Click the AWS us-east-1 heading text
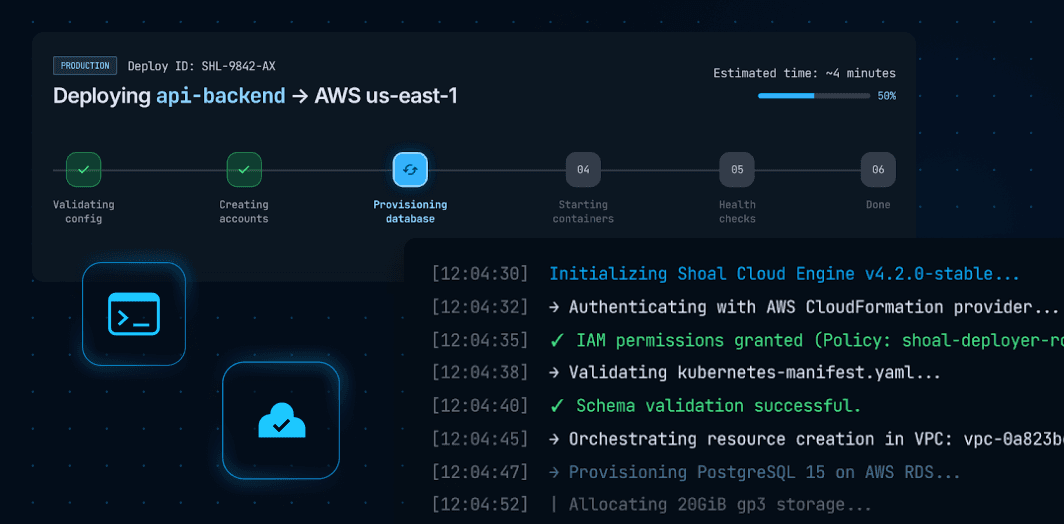1064x524 pixels. click(x=385, y=96)
